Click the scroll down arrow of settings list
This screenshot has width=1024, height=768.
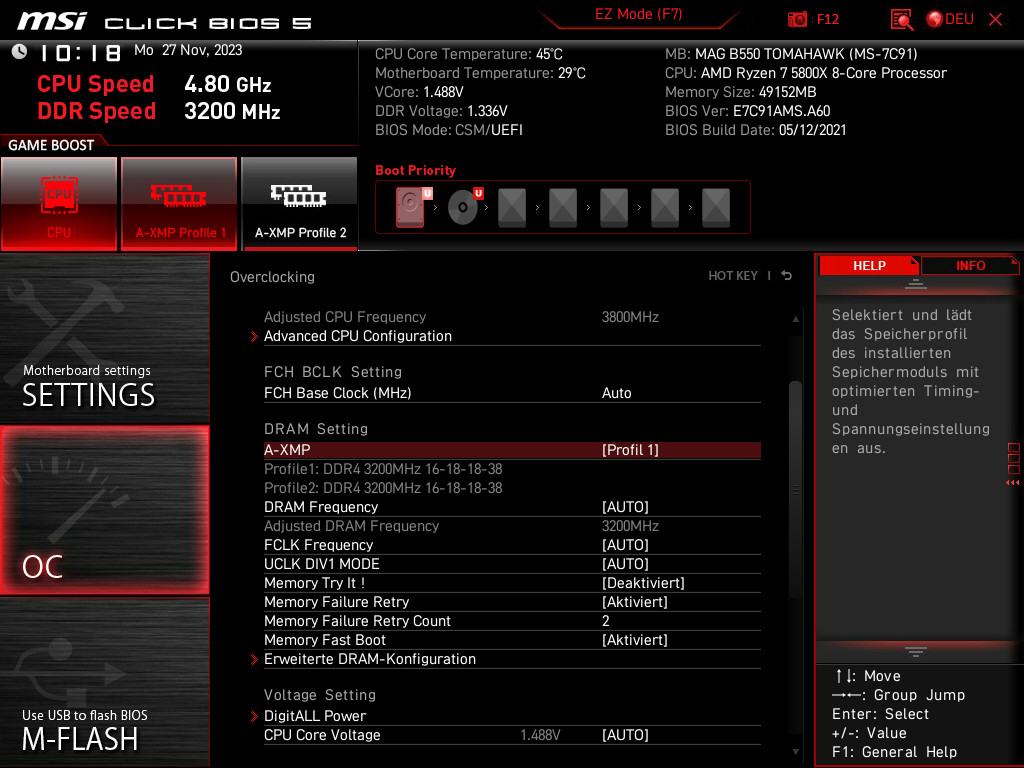pyautogui.click(x=795, y=752)
